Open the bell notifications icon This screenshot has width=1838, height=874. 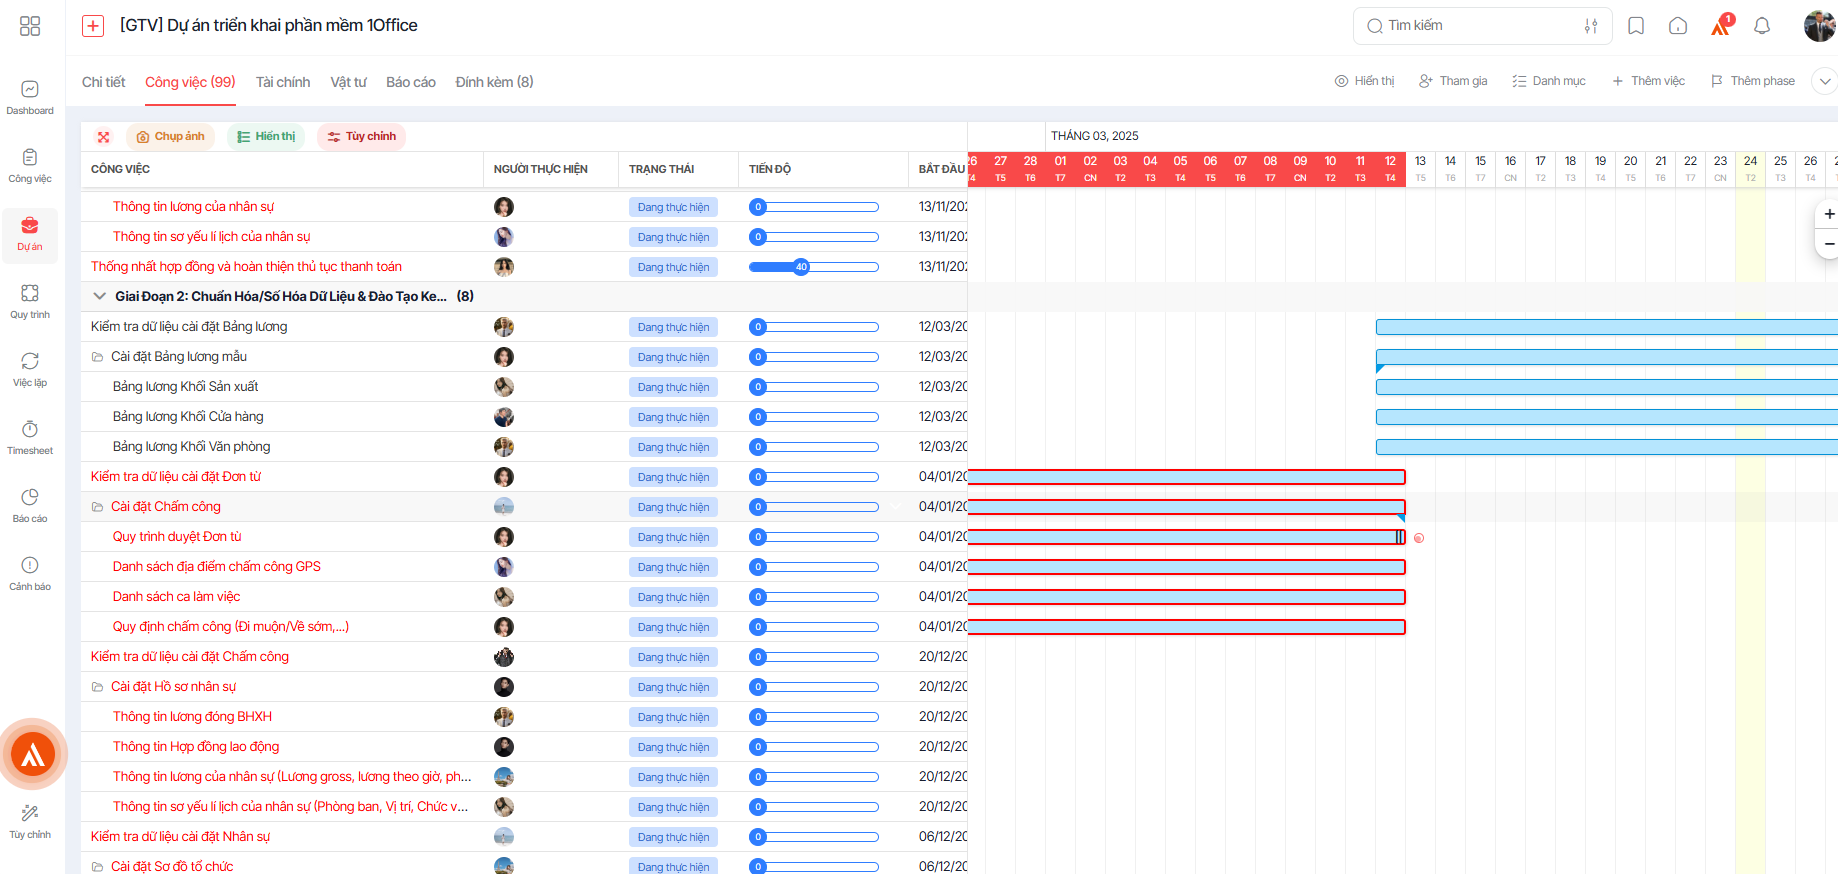(x=1762, y=26)
